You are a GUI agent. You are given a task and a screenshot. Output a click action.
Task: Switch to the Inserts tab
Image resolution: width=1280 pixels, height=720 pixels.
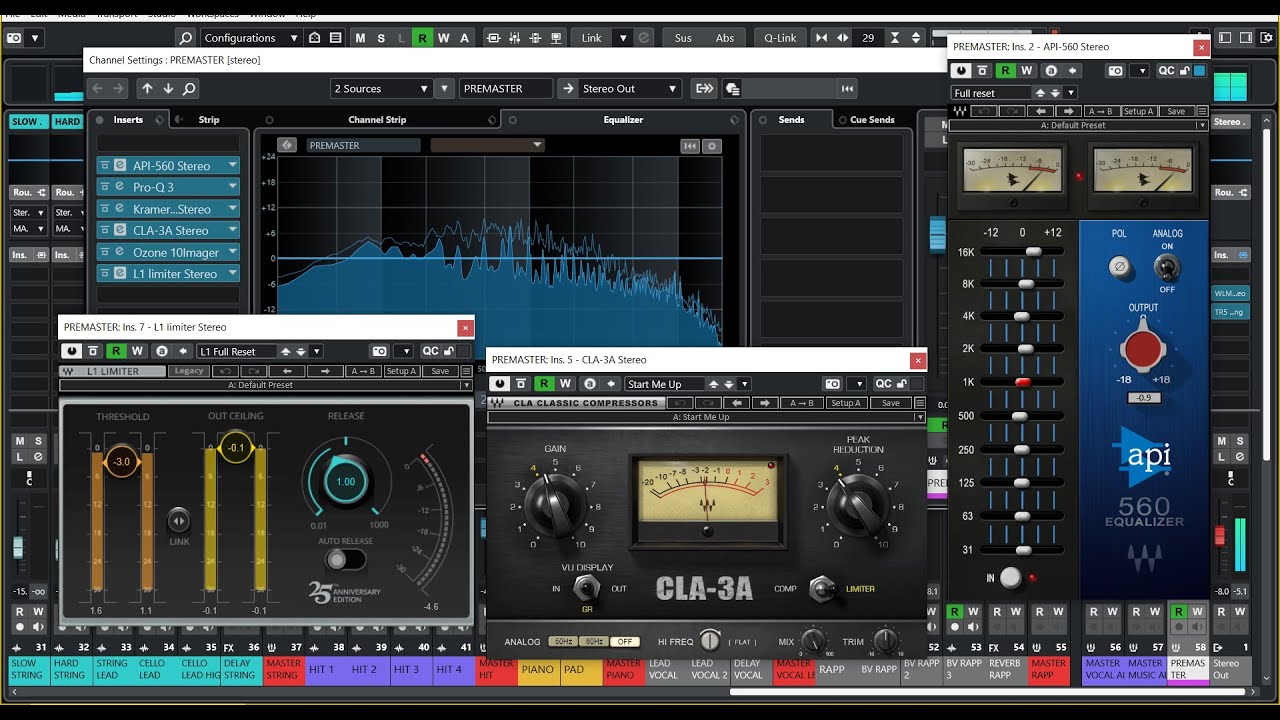pos(128,119)
